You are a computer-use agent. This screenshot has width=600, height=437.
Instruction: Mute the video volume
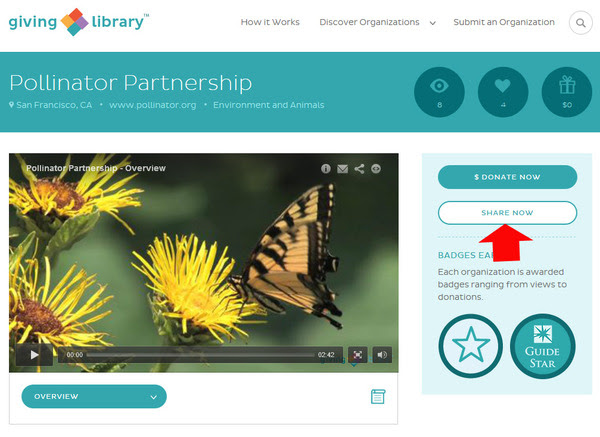[x=382, y=355]
